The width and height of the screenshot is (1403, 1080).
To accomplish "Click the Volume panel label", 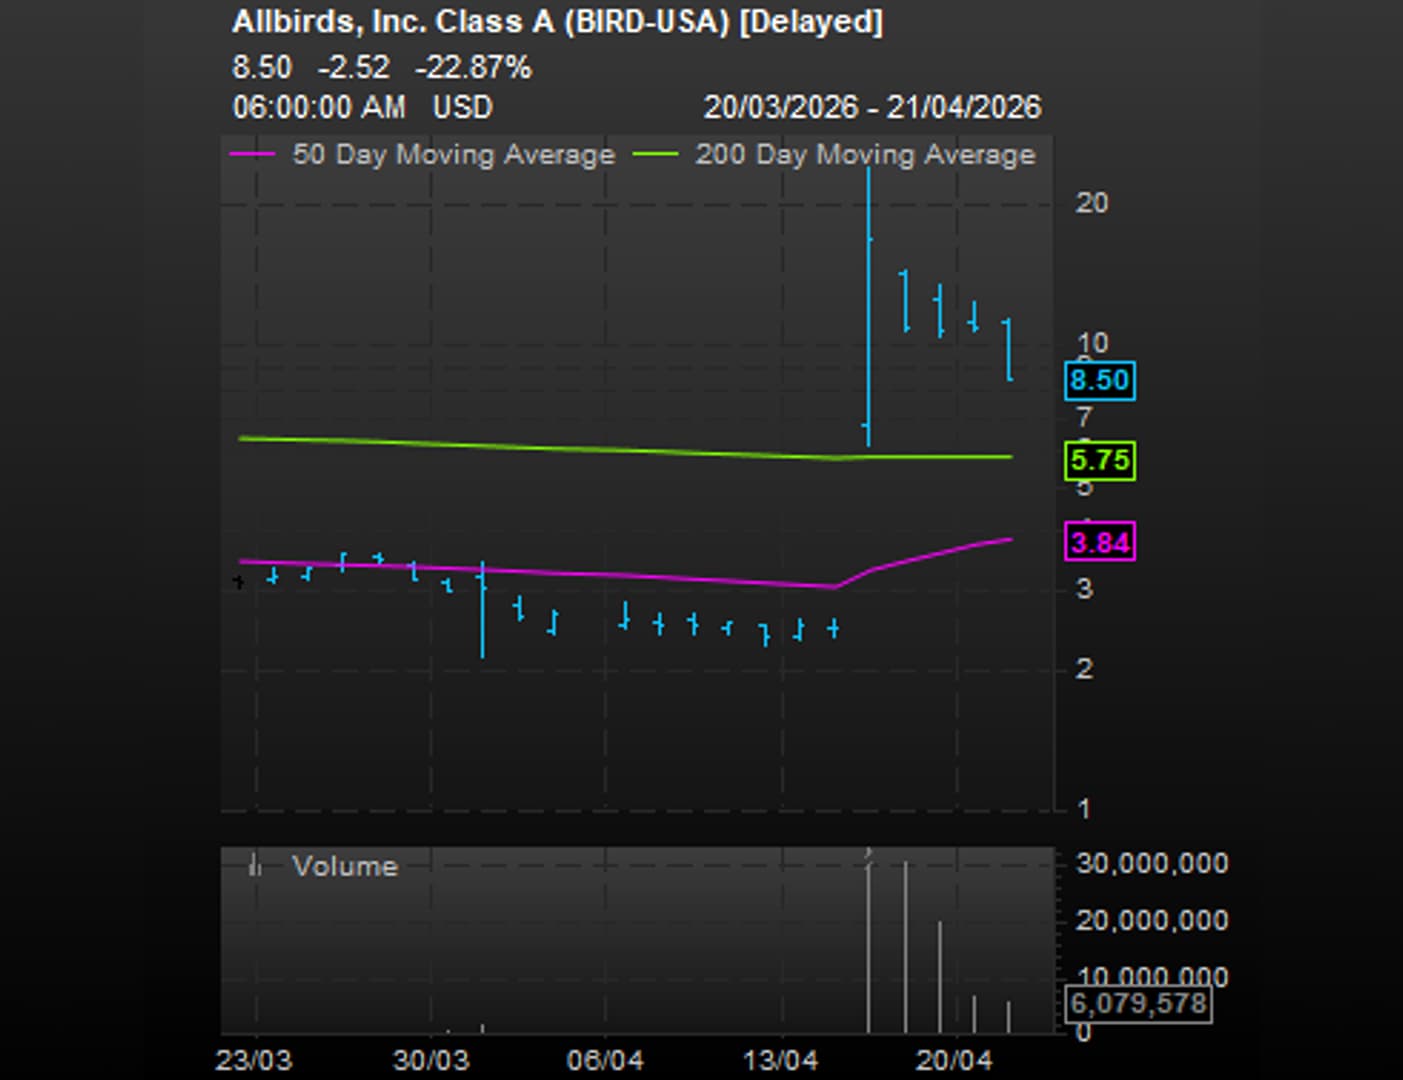I will click(x=345, y=866).
